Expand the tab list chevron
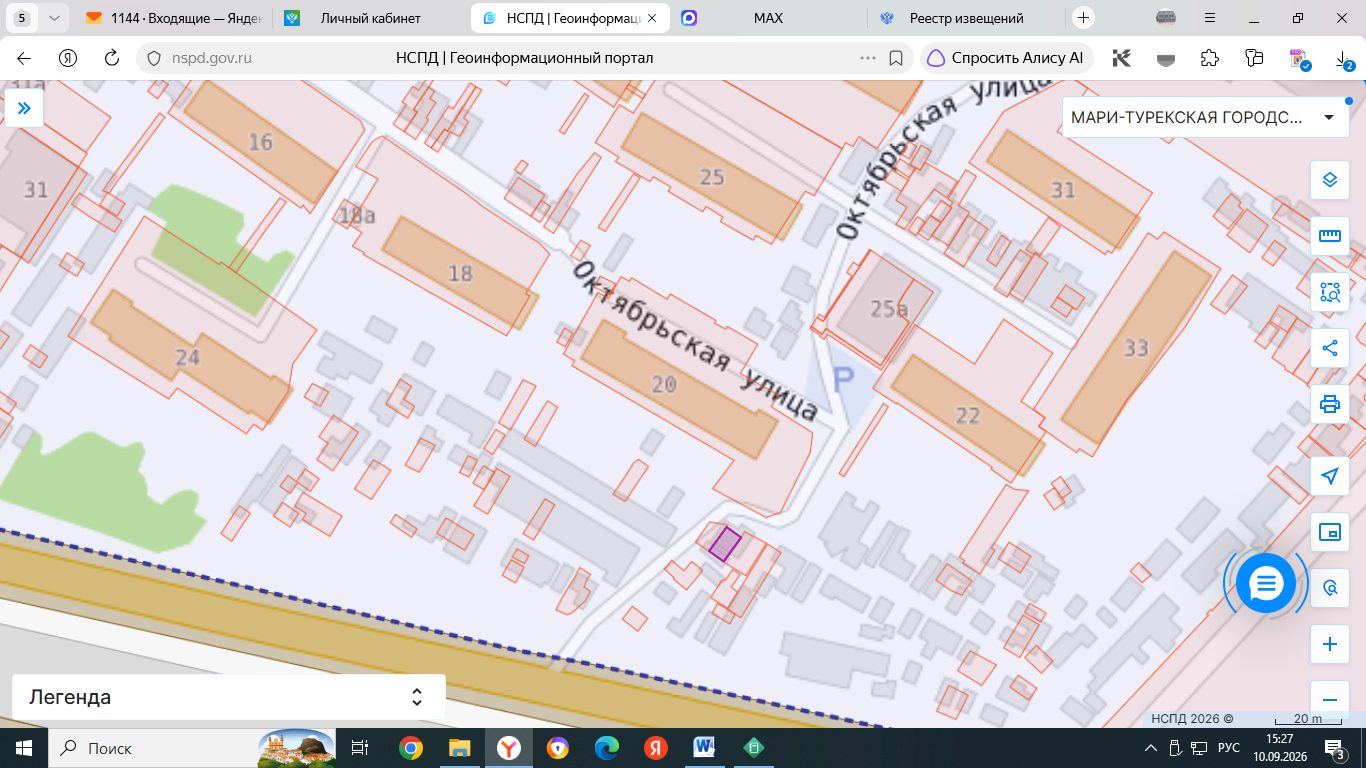1366x768 pixels. click(54, 18)
